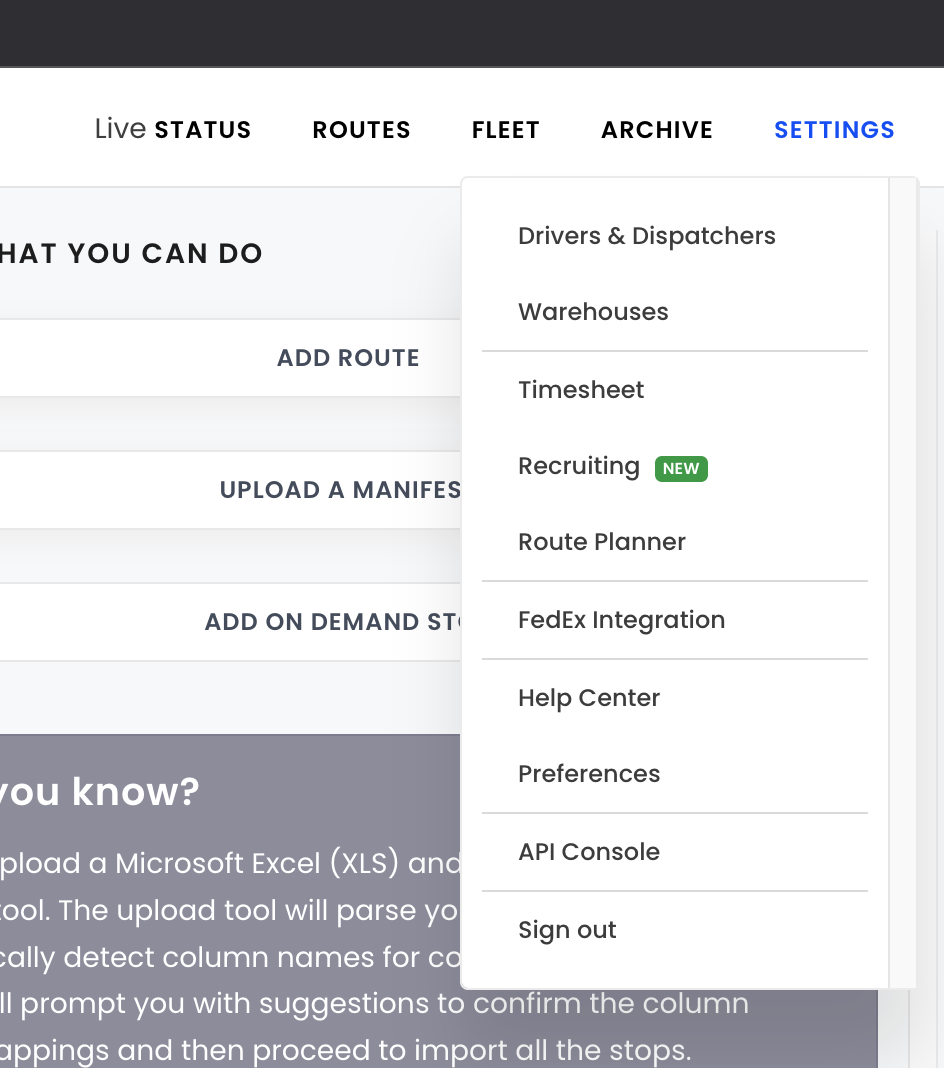Open the Live Status page
This screenshot has height=1068, width=944.
coord(173,130)
